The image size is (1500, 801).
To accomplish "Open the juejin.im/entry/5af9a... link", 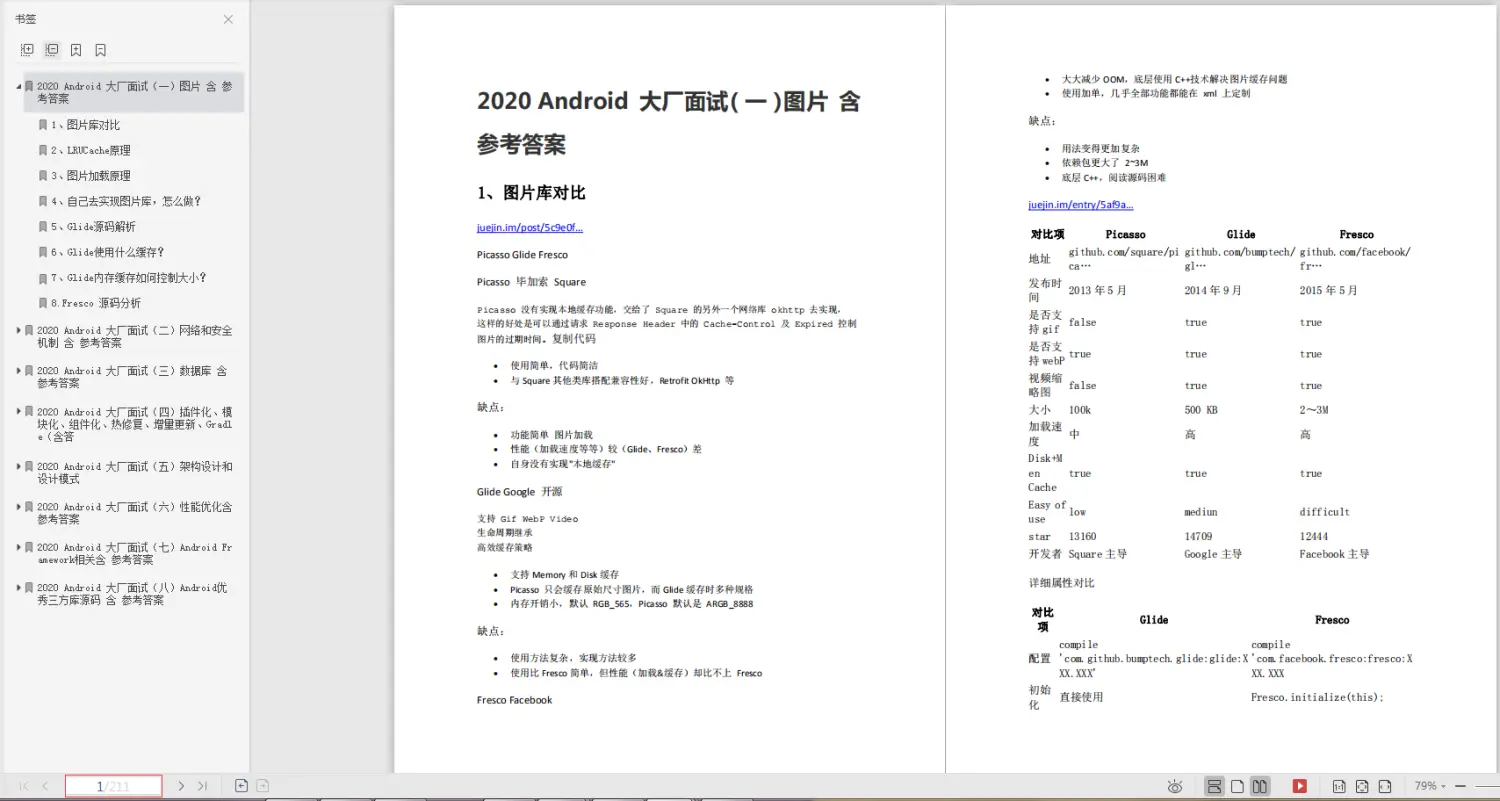I will [x=1081, y=205].
